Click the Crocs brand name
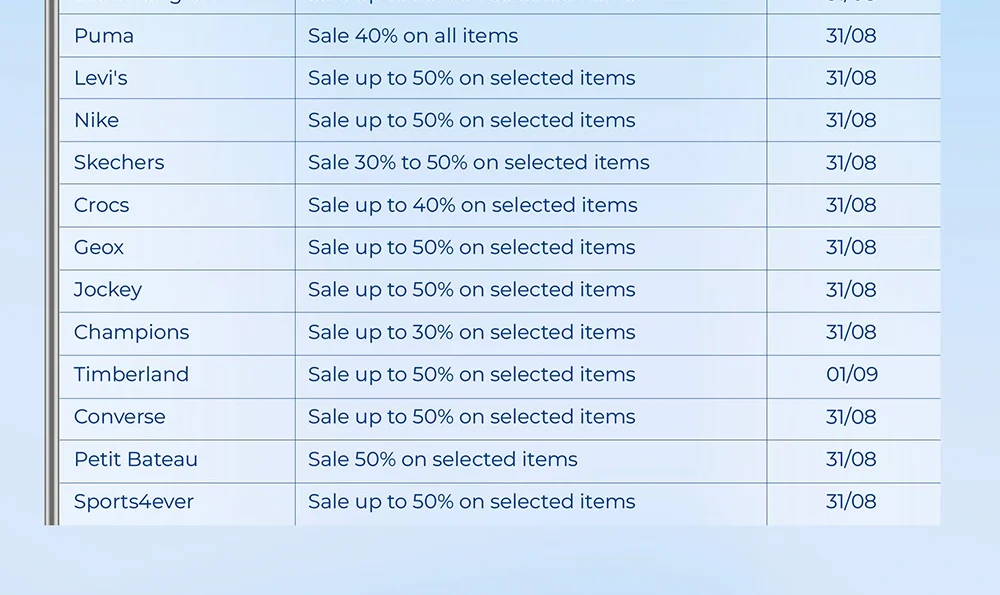The image size is (1000, 595). click(x=101, y=205)
